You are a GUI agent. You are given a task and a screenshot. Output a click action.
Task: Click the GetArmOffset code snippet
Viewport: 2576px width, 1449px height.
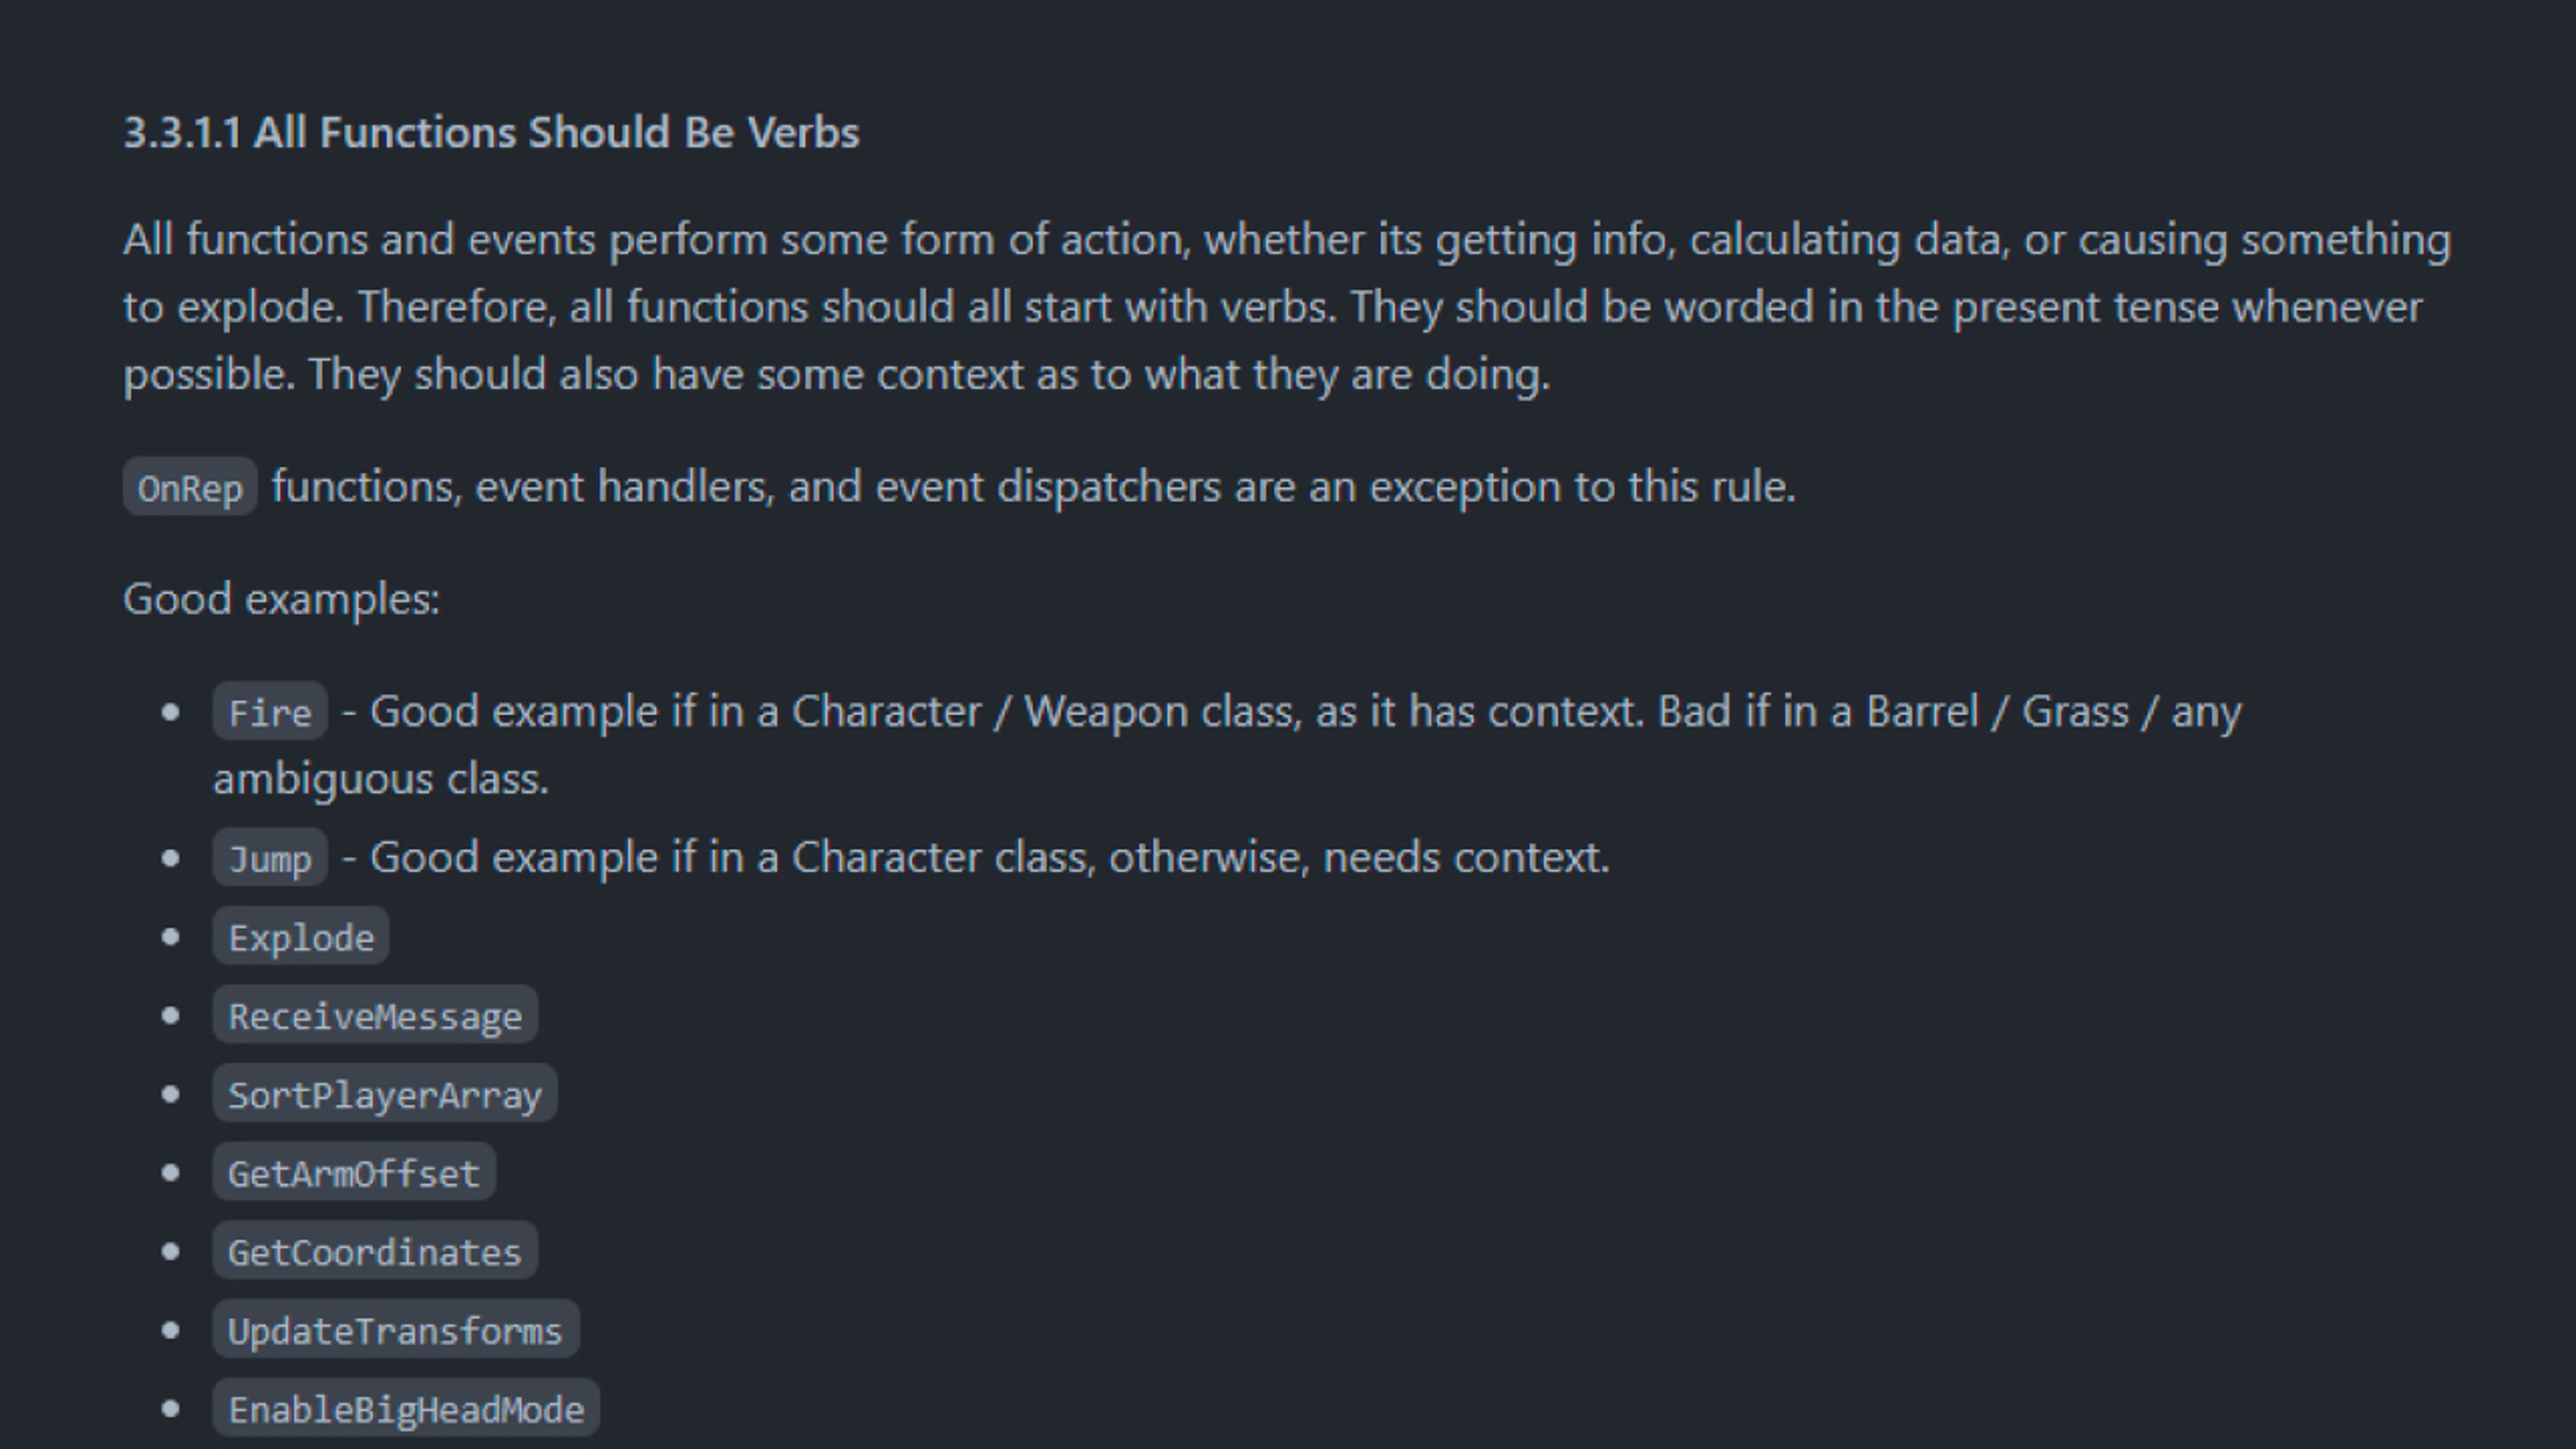tap(354, 1173)
